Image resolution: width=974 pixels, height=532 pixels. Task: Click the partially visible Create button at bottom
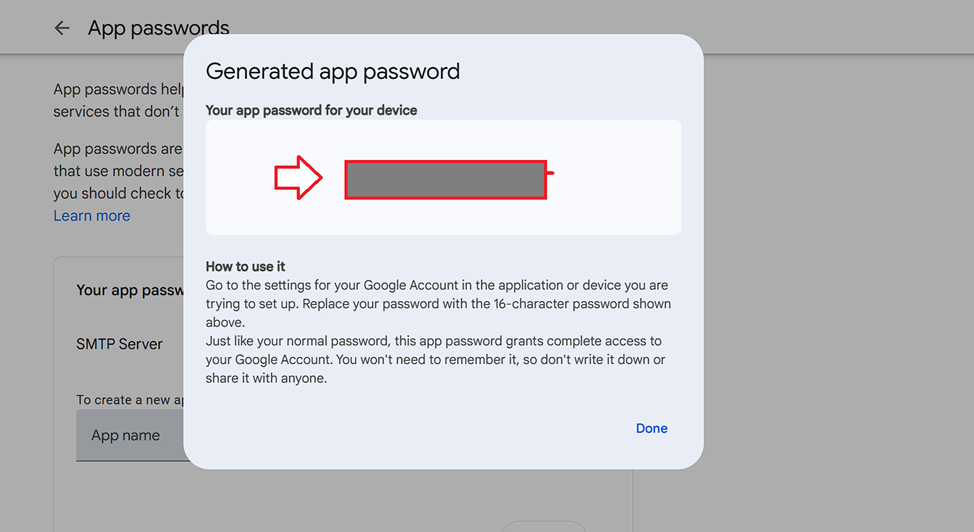(x=543, y=526)
